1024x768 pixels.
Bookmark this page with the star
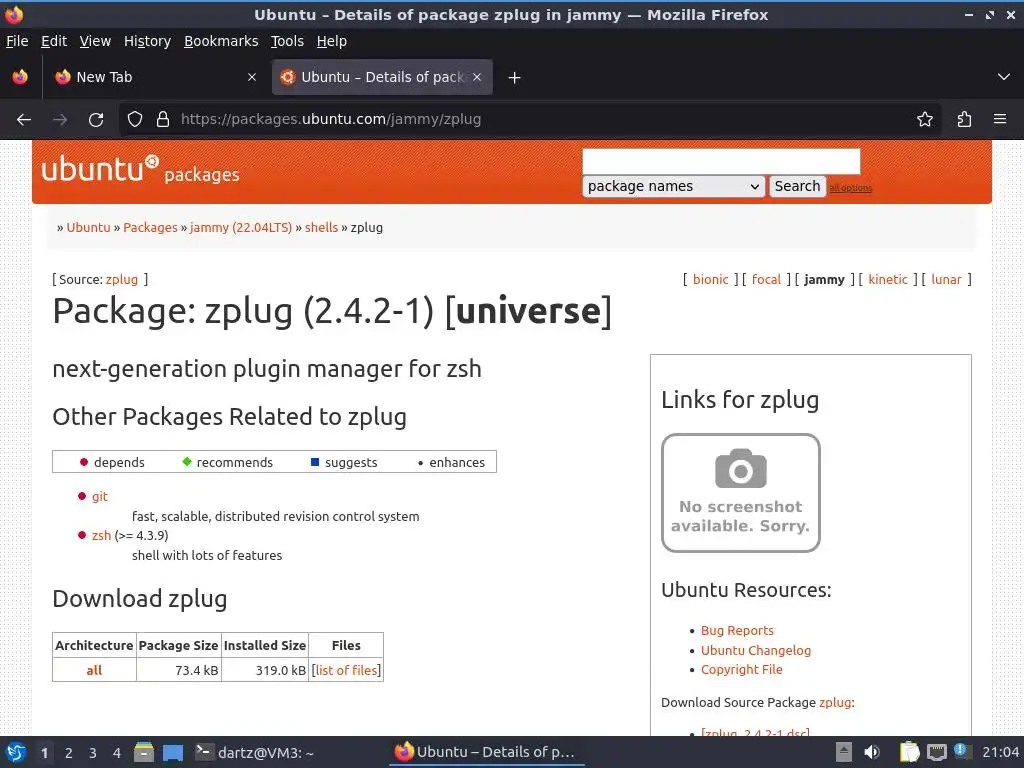pyautogui.click(x=925, y=120)
